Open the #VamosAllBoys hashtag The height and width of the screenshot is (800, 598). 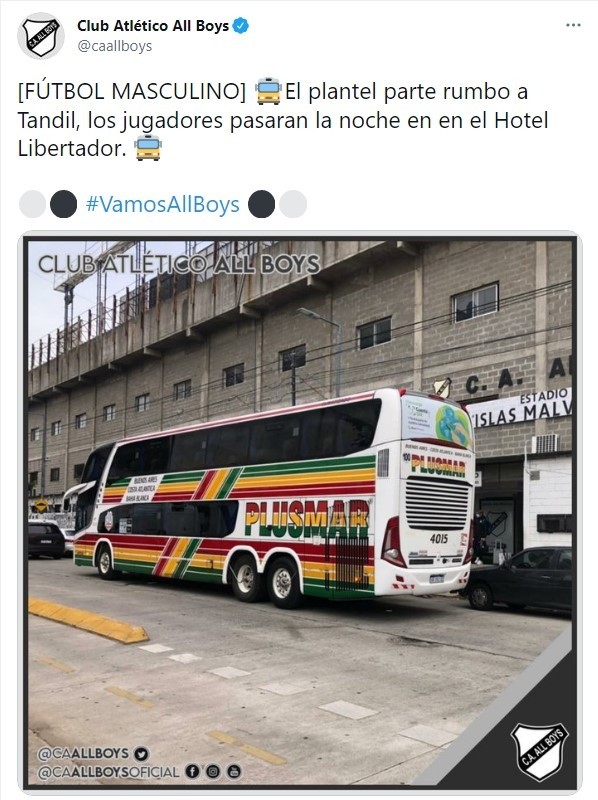point(163,204)
